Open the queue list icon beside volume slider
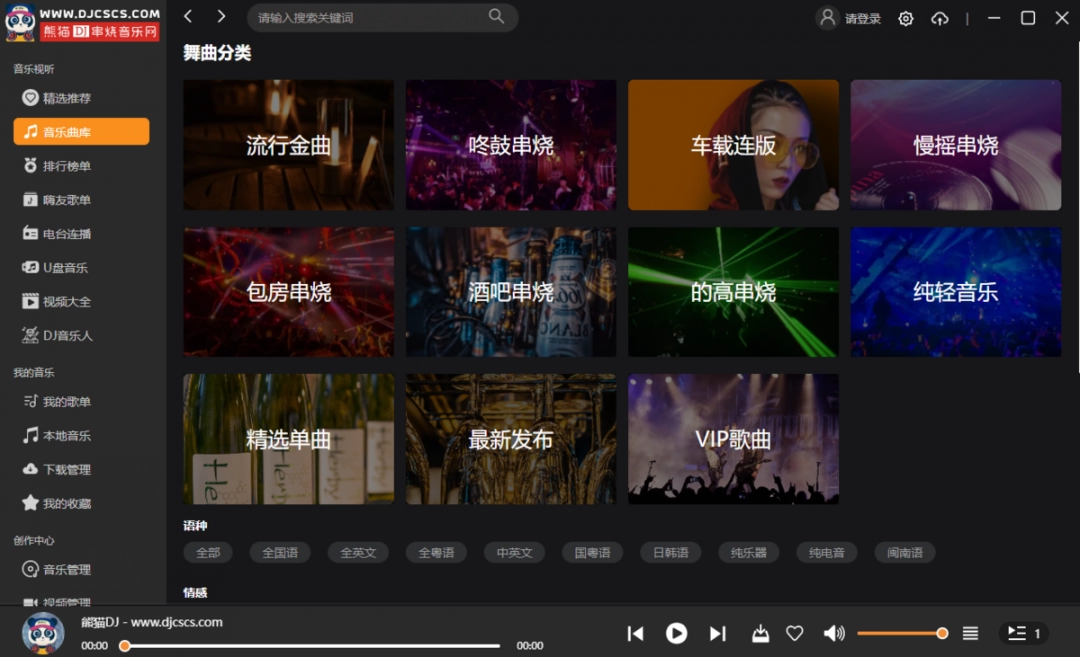1080x657 pixels. pyautogui.click(x=970, y=633)
